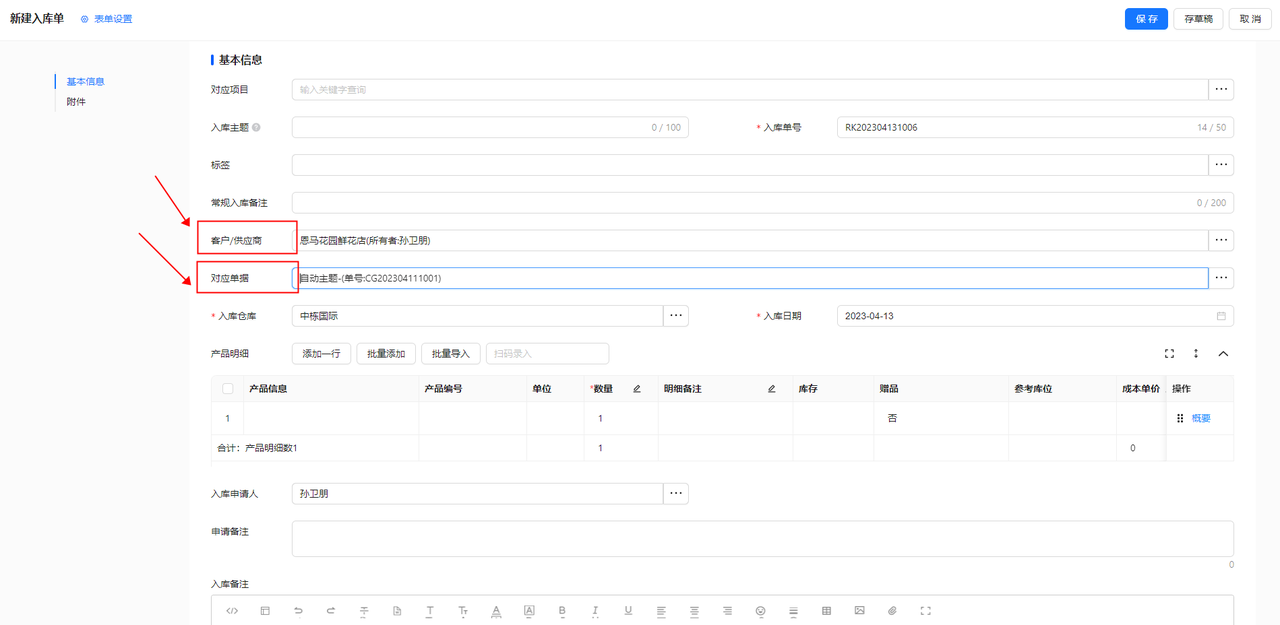Screen dimensions: 1280x625
Task: Open the 客户/供应商 ellipsis selector
Action: [x=1221, y=240]
